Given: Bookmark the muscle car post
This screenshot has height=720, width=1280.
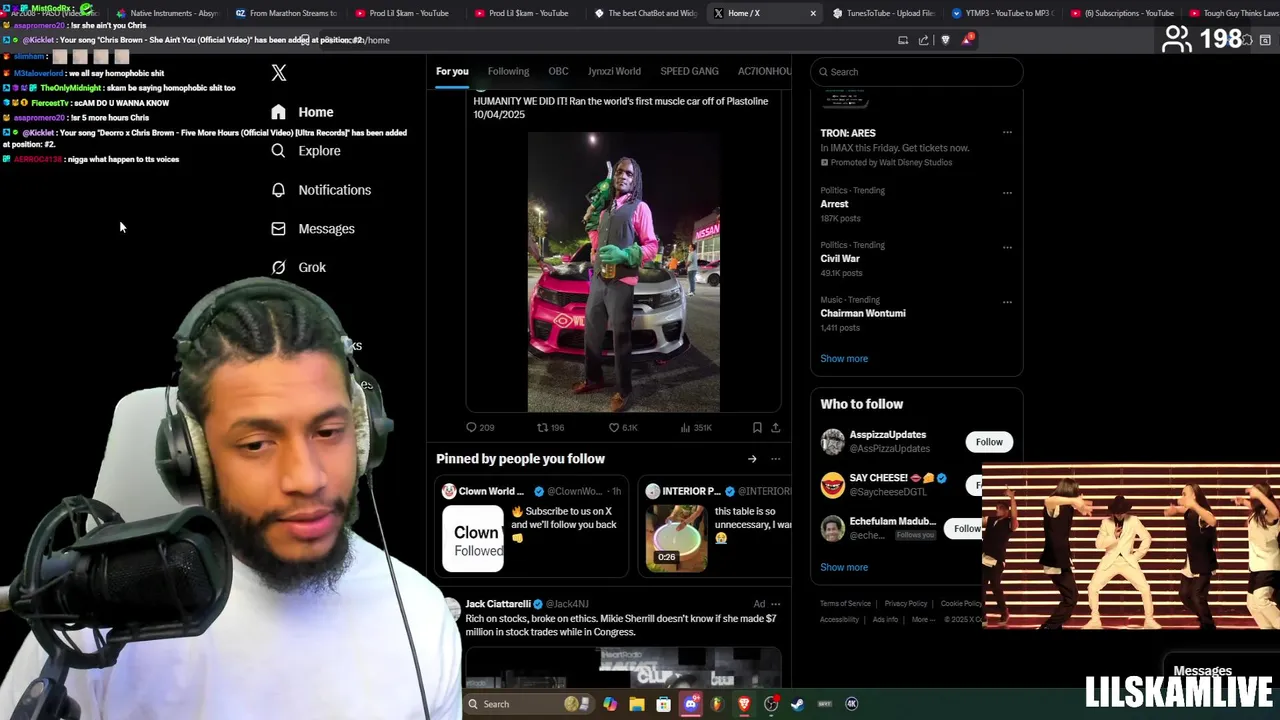Looking at the screenshot, I should tap(757, 428).
